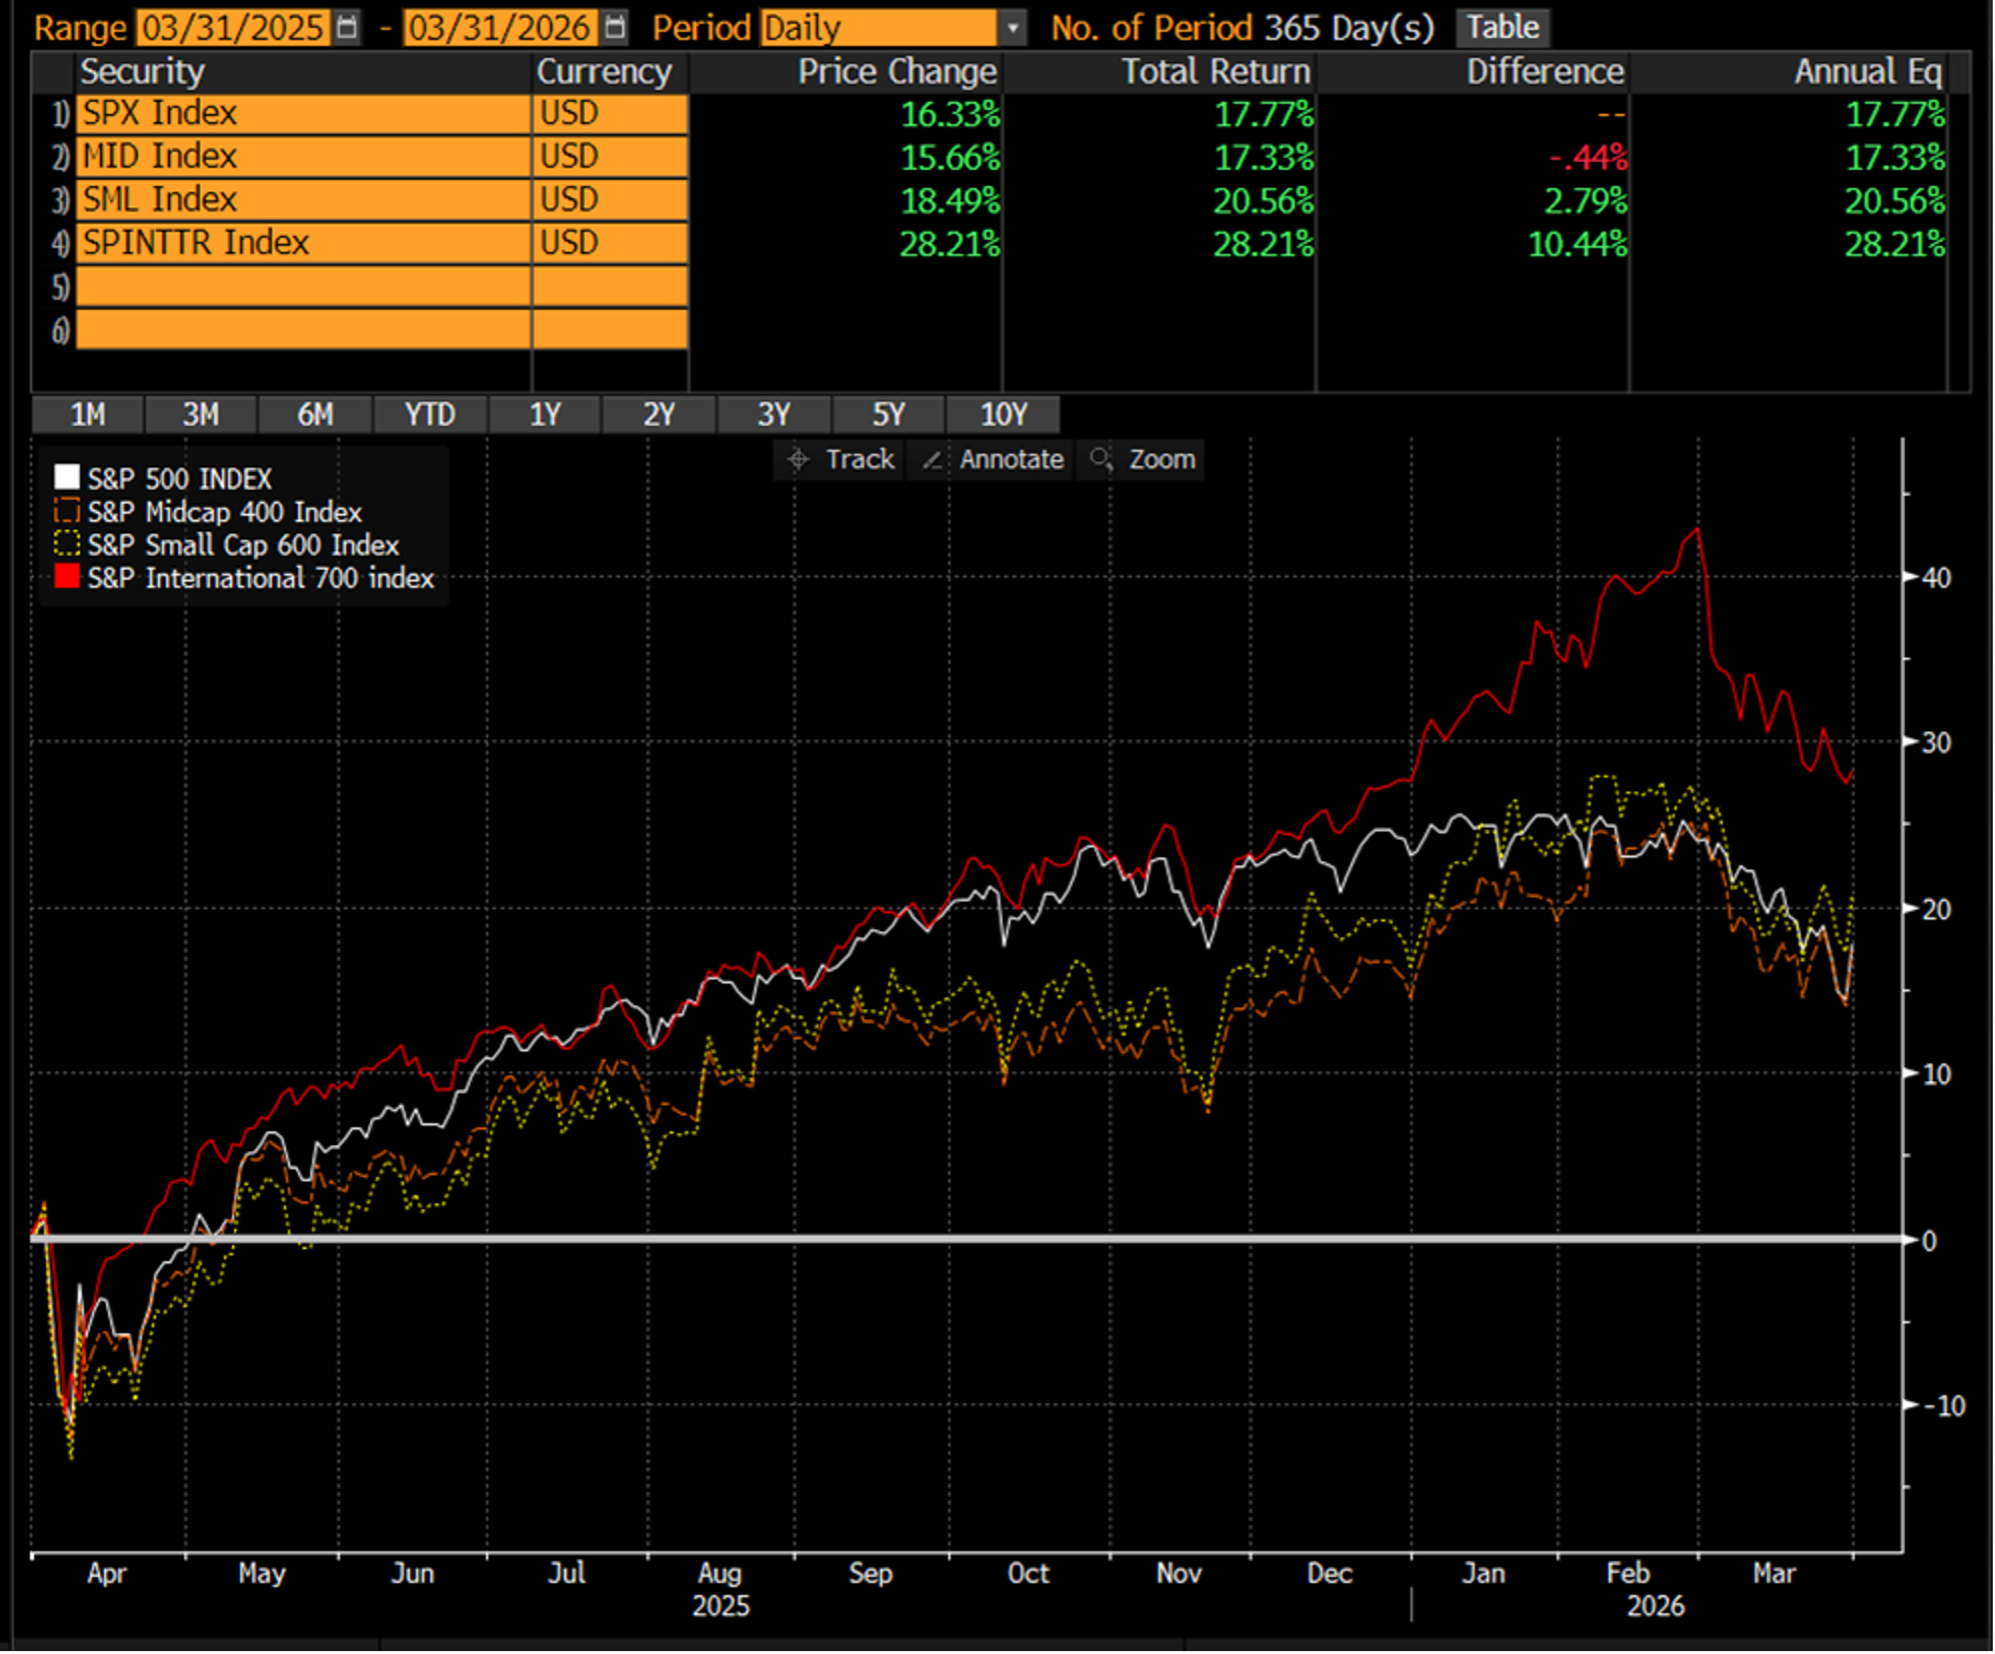Image resolution: width=1995 pixels, height=1654 pixels.
Task: Switch to the YTD time range
Action: pyautogui.click(x=430, y=414)
